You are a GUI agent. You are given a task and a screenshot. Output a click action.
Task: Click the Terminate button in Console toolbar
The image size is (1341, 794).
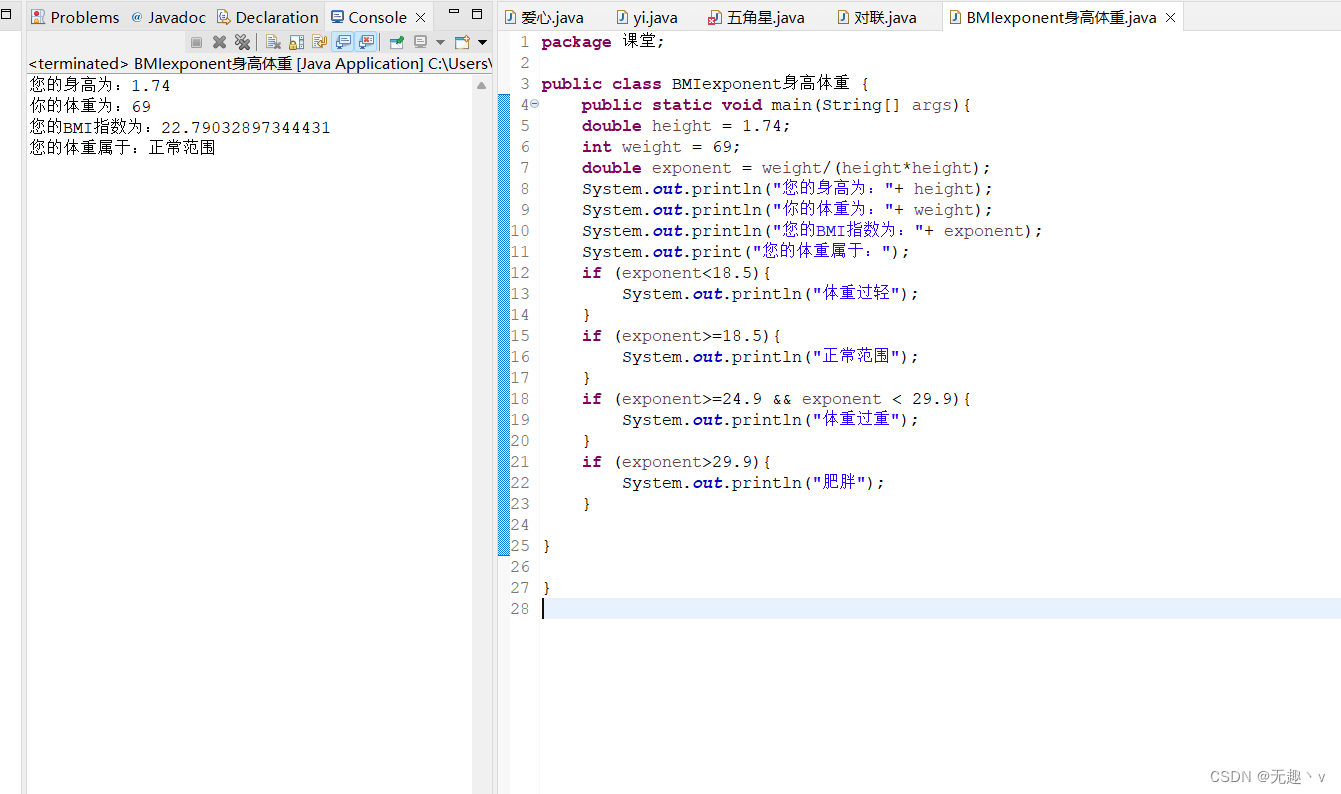pyautogui.click(x=196, y=41)
